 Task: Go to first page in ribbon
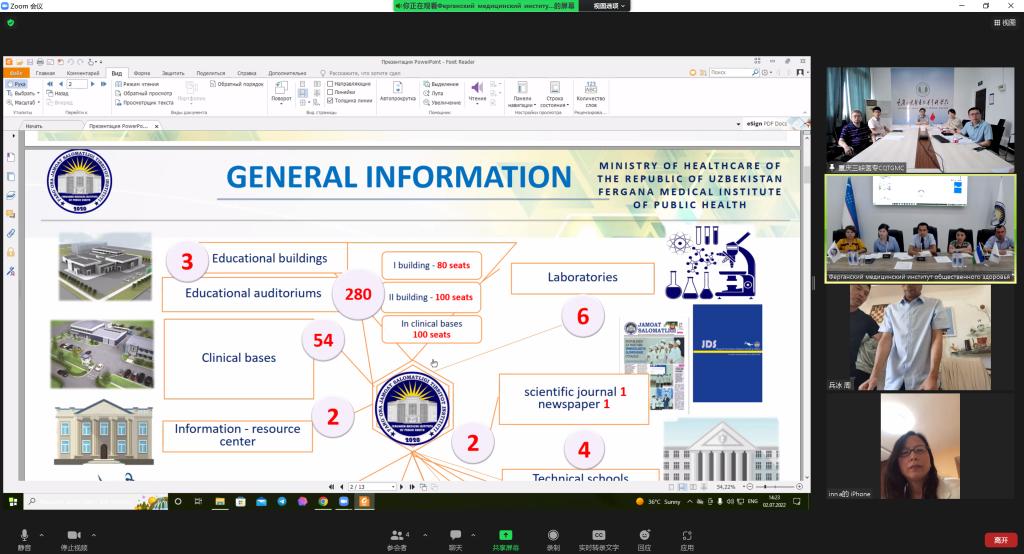[x=50, y=84]
